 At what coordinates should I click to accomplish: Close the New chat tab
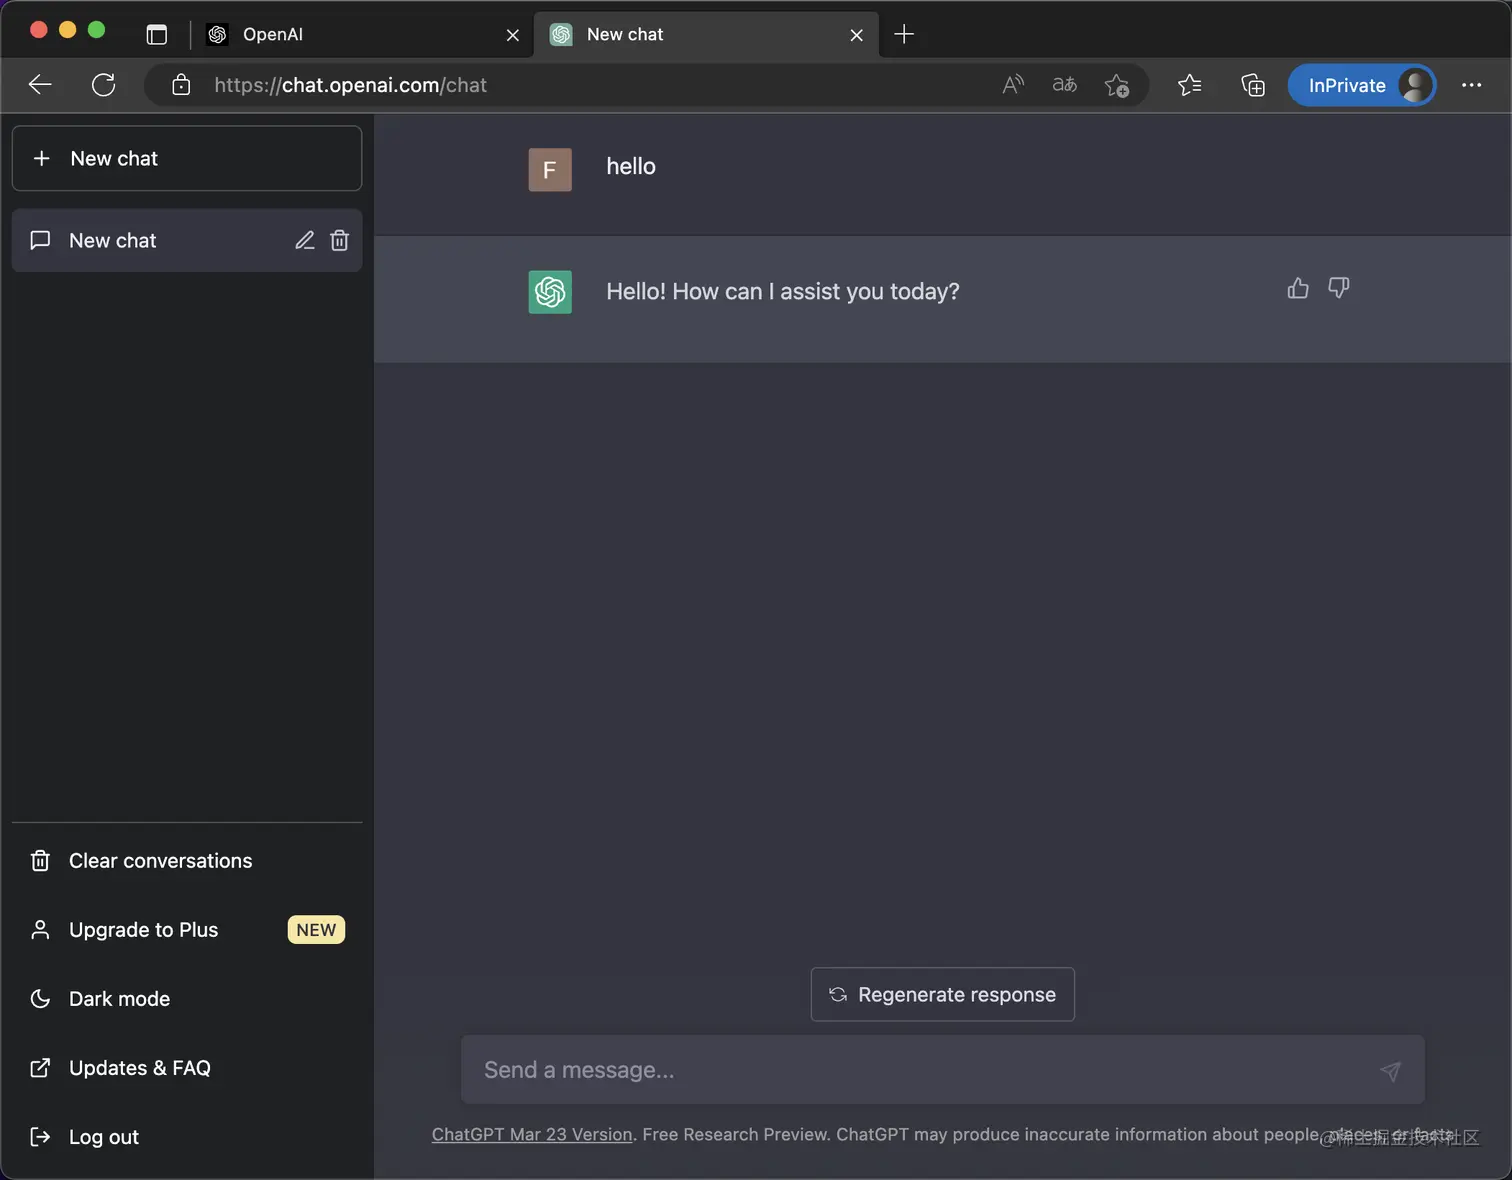(857, 35)
